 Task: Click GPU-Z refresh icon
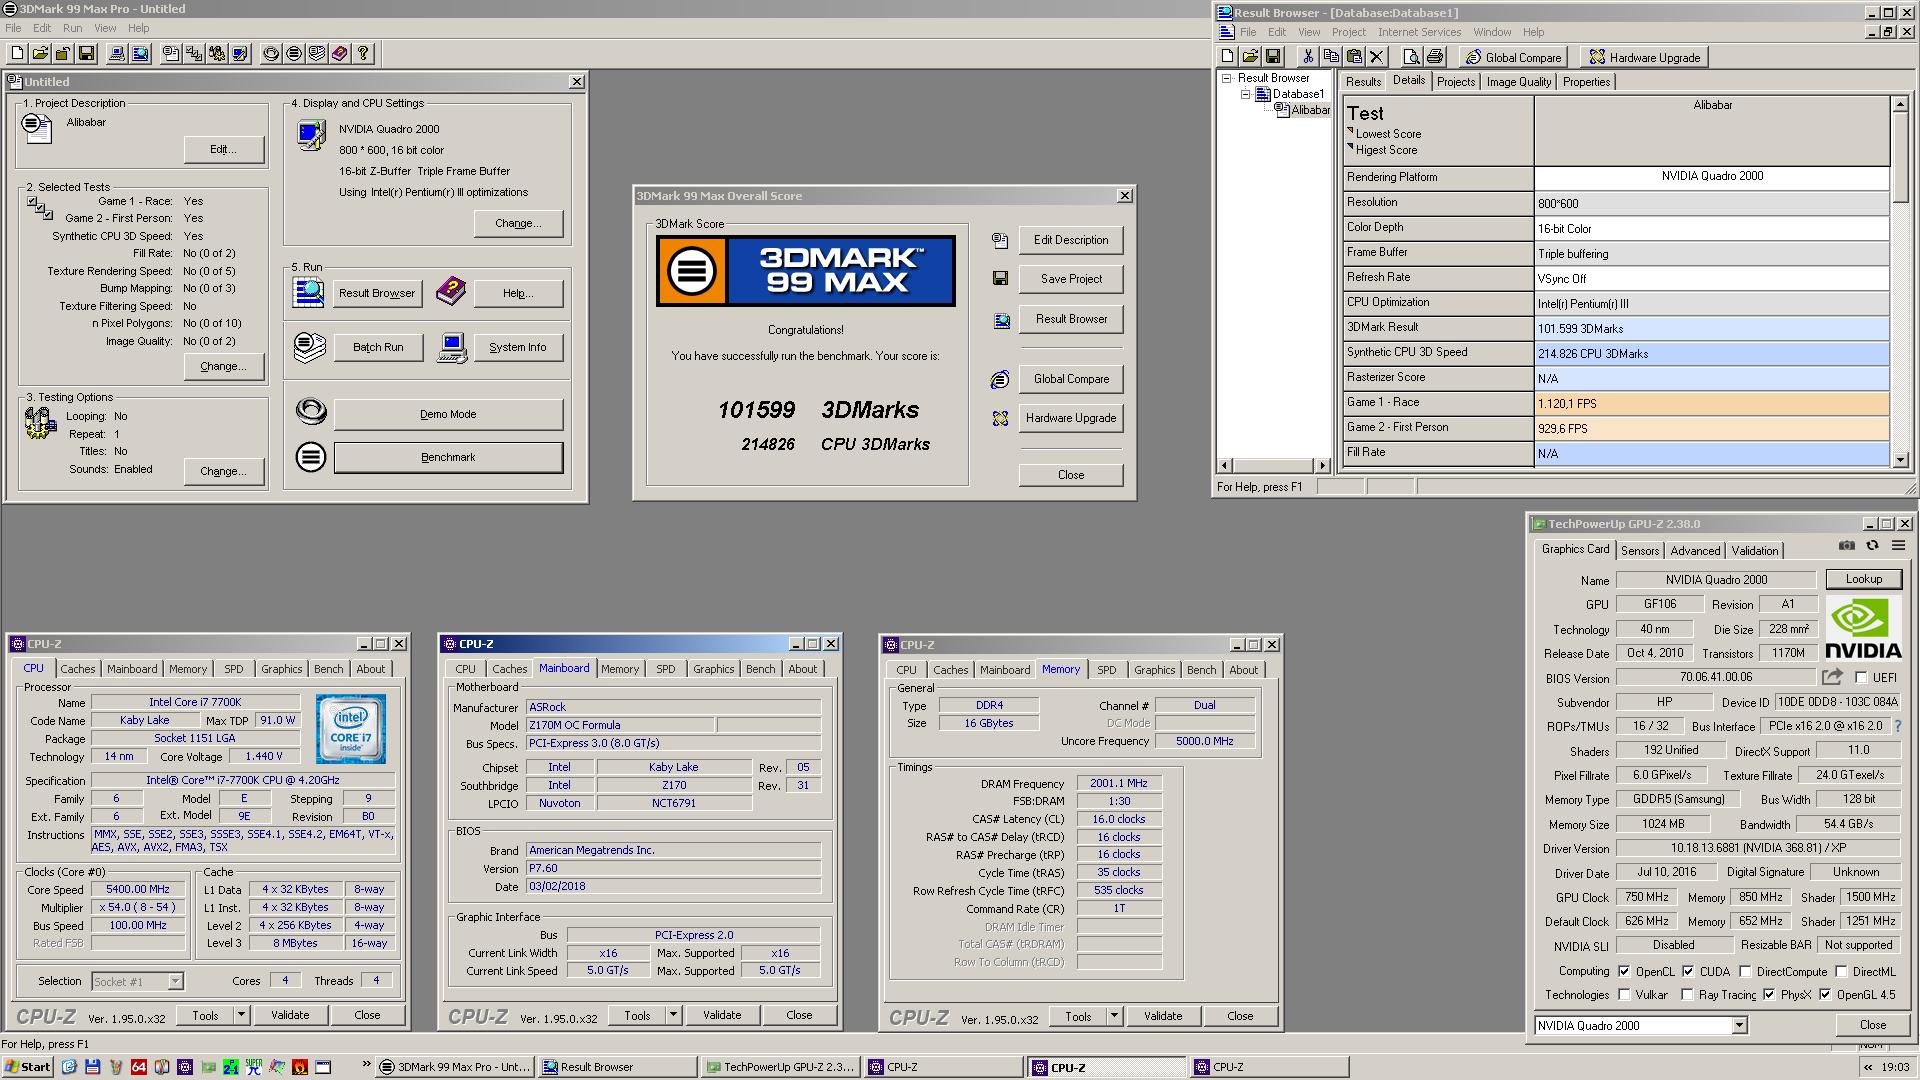[1872, 546]
